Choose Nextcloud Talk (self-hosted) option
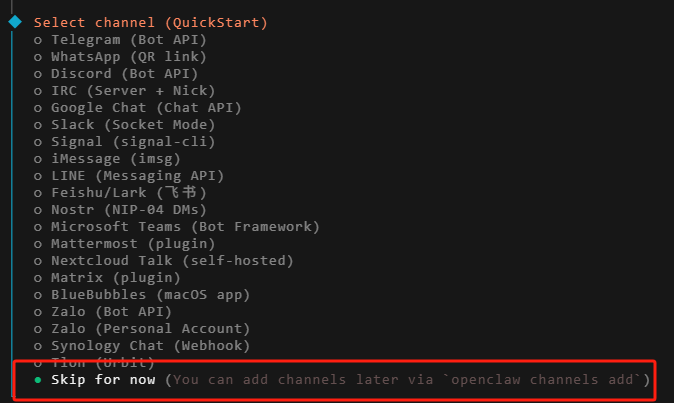The width and height of the screenshot is (674, 403). click(x=172, y=260)
